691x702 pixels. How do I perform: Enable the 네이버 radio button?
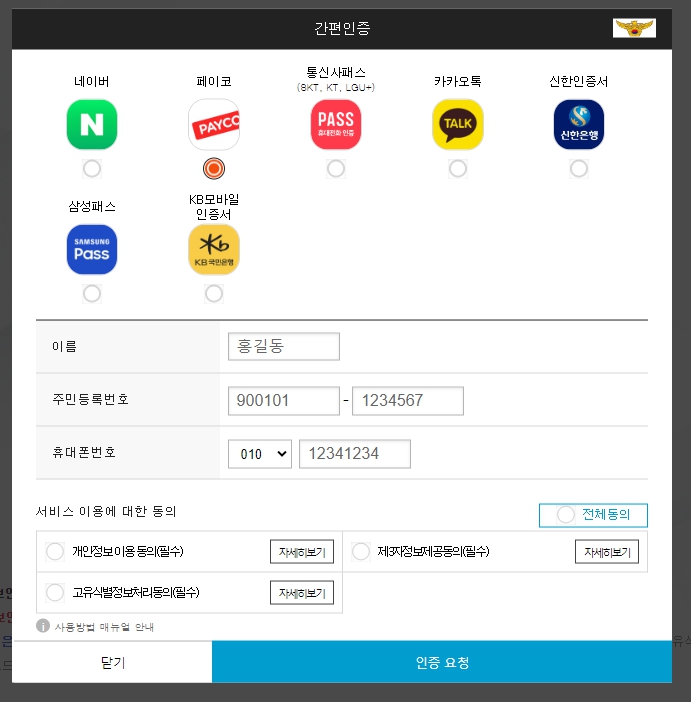(92, 169)
